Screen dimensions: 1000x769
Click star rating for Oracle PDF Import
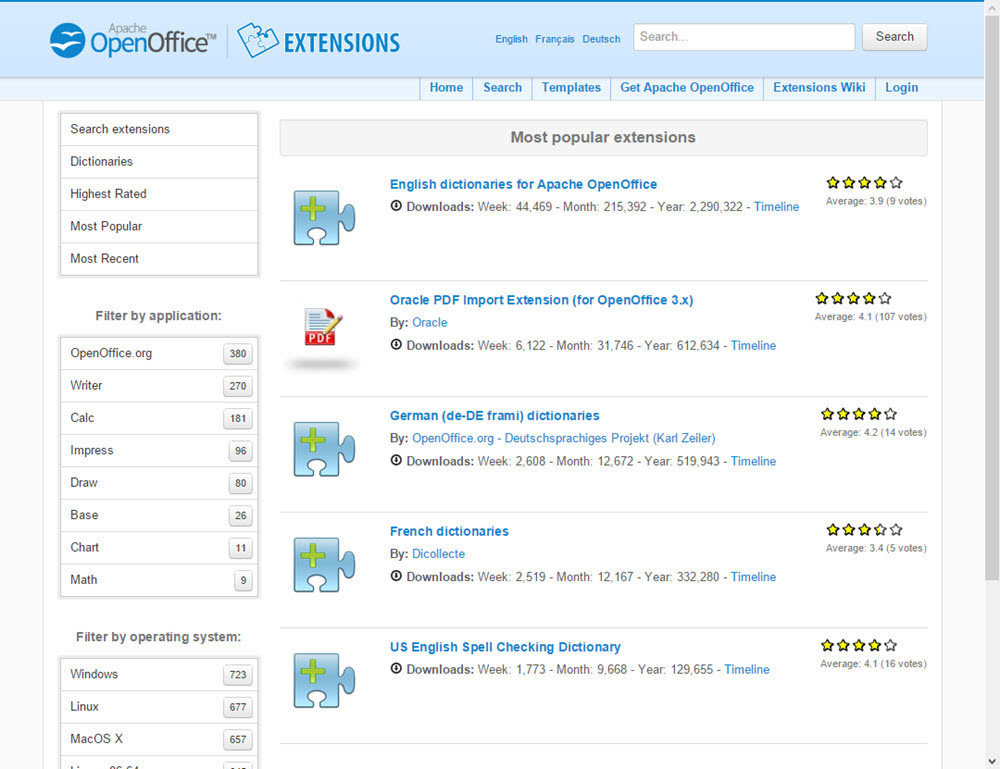pos(853,298)
